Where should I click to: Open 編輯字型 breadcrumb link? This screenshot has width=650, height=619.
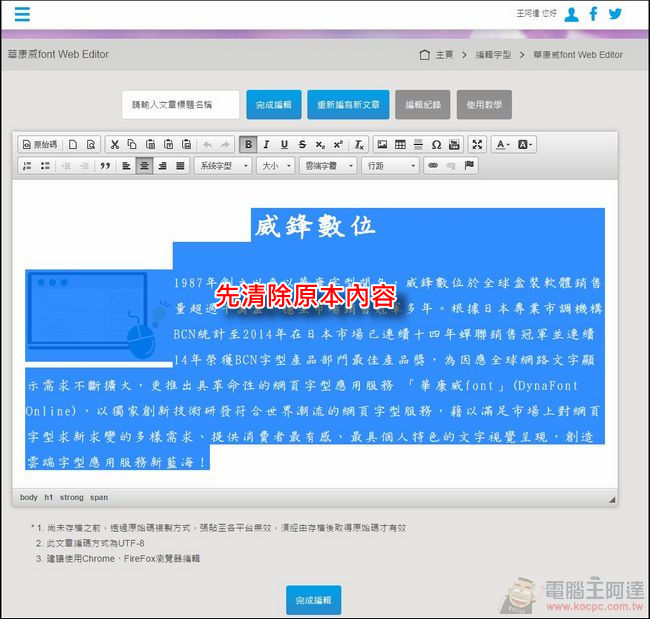[493, 55]
